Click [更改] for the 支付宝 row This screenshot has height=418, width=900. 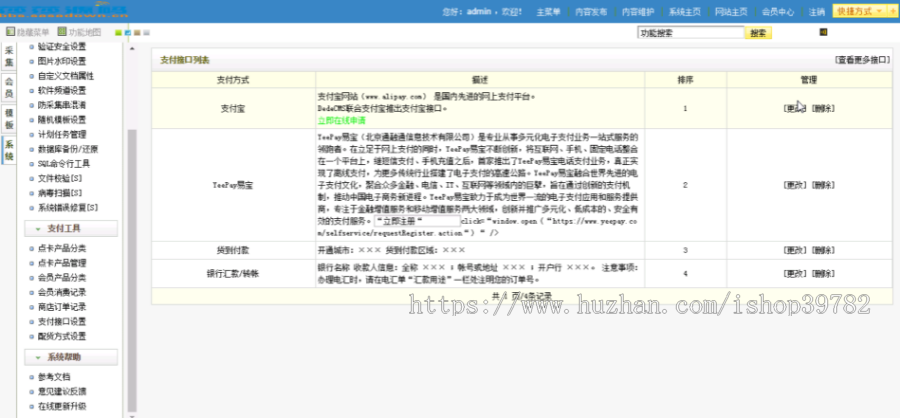pyautogui.click(x=796, y=109)
